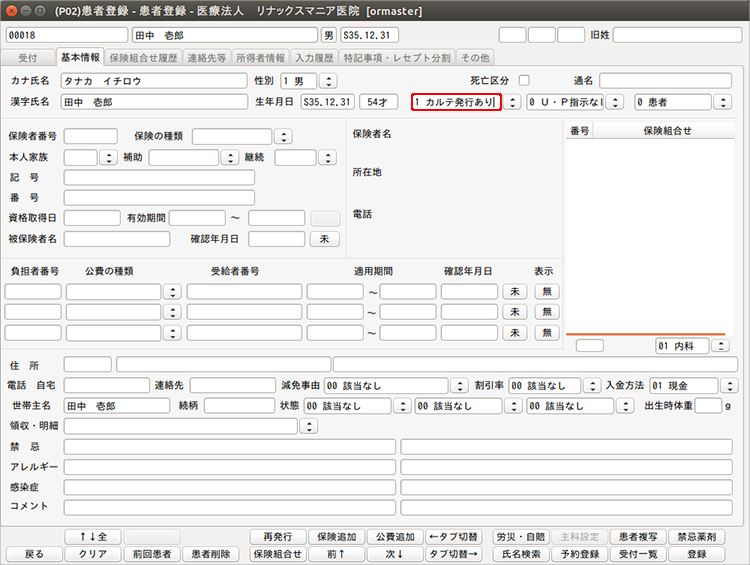Screen dimensions: 750x565
Task: Open the 所得者情報 tab
Action: [261, 58]
